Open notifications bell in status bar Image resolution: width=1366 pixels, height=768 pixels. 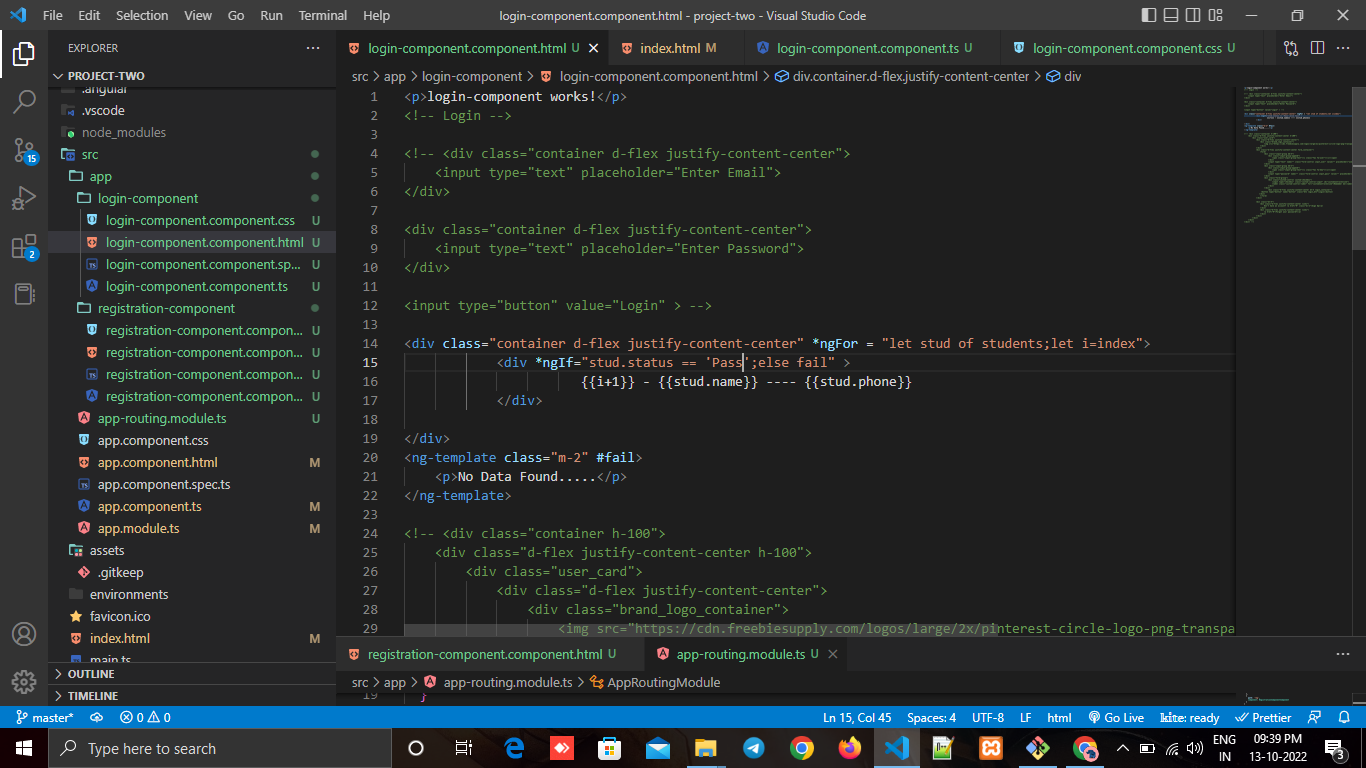pyautogui.click(x=1346, y=717)
